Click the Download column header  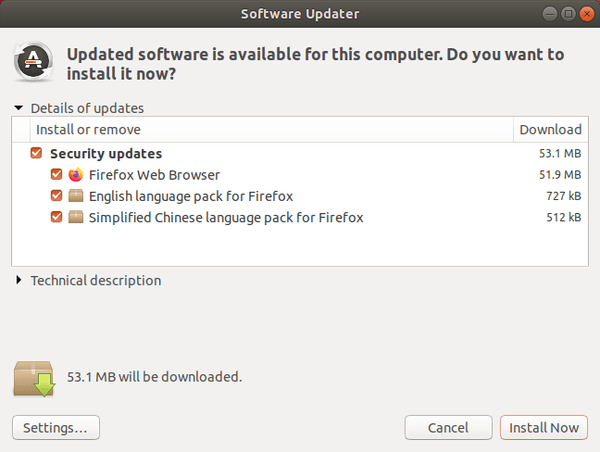[x=550, y=130]
